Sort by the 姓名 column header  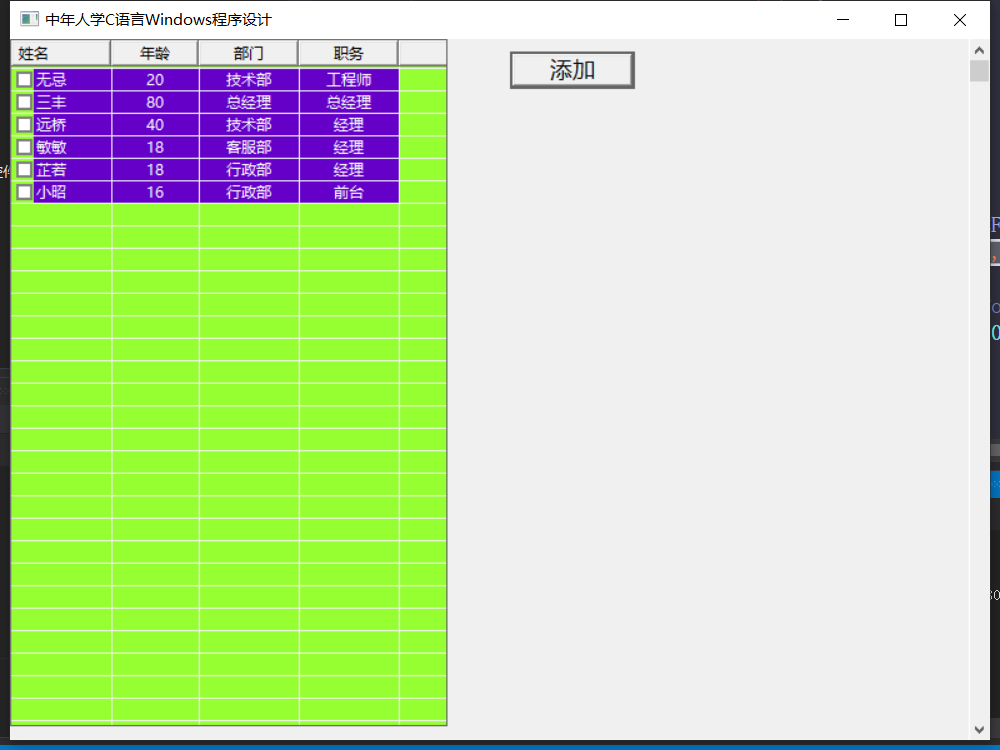(61, 53)
